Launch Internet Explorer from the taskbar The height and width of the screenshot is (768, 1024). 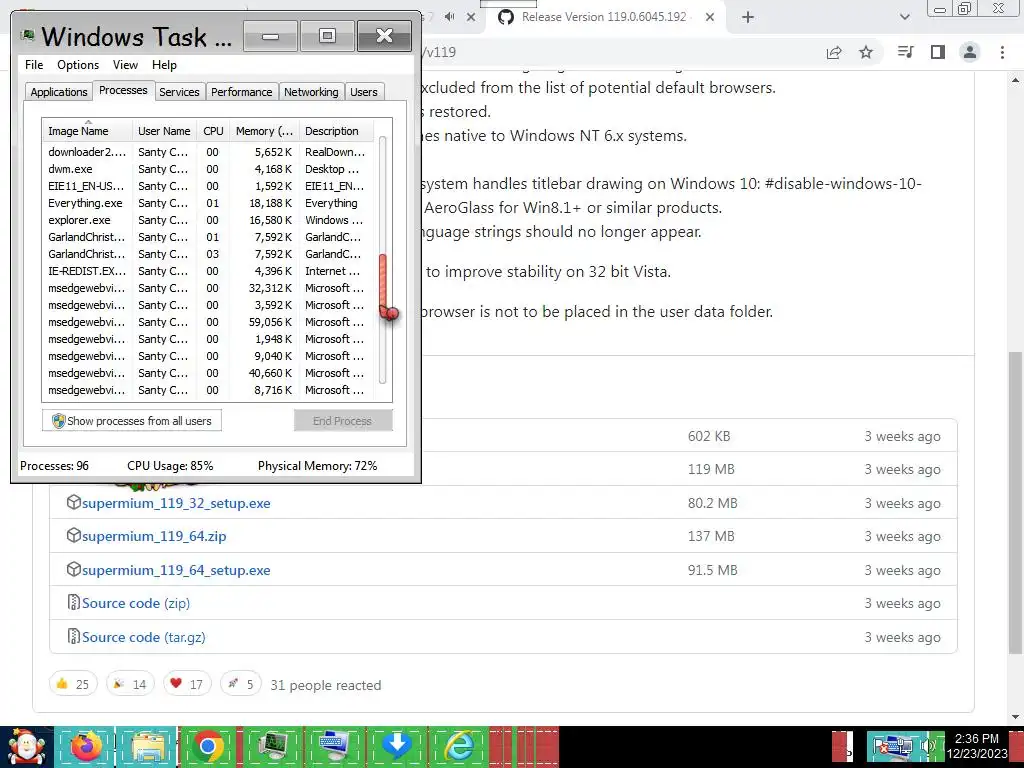(459, 746)
